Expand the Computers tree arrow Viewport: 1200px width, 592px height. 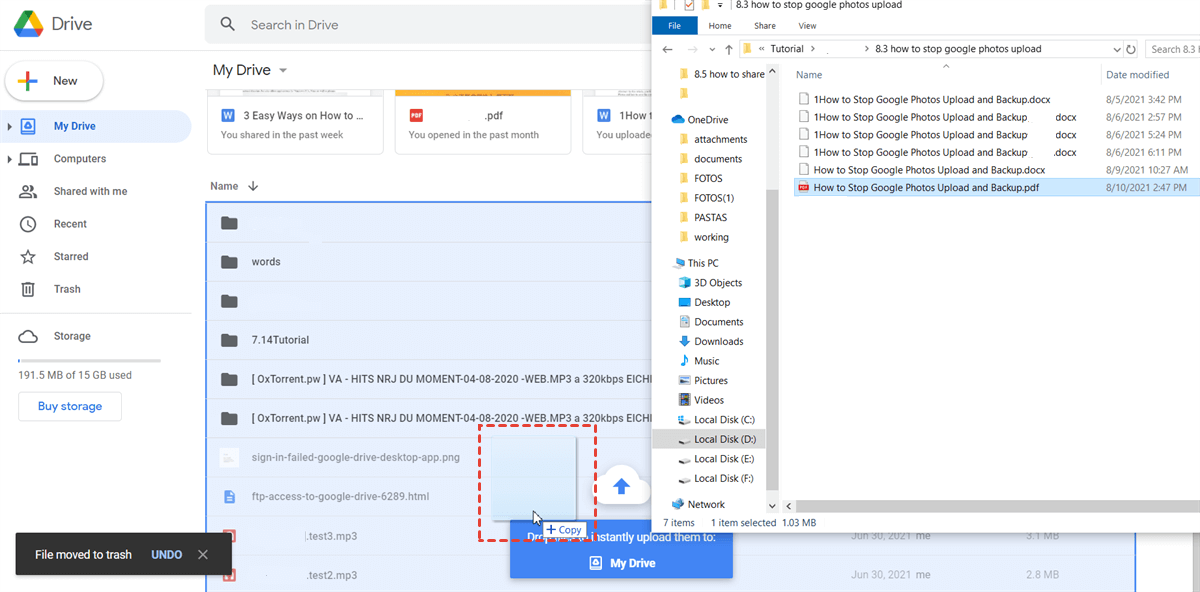[10, 159]
